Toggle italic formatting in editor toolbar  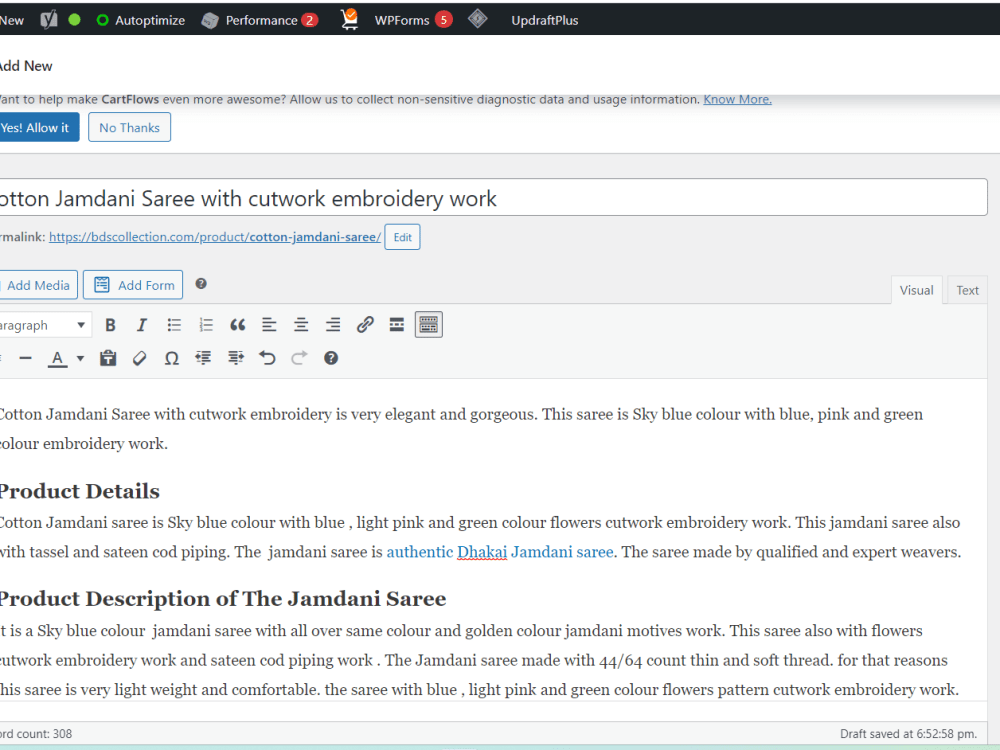(x=142, y=325)
